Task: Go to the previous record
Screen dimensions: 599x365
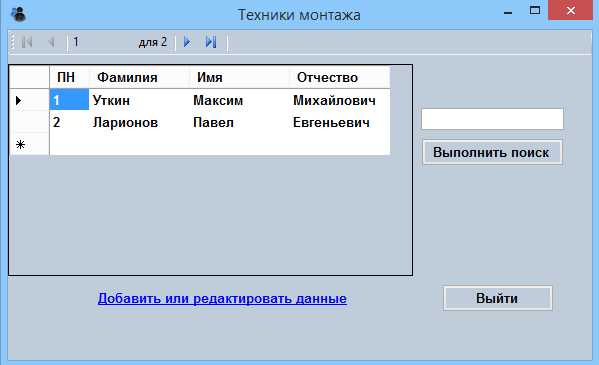Action: pyautogui.click(x=51, y=42)
